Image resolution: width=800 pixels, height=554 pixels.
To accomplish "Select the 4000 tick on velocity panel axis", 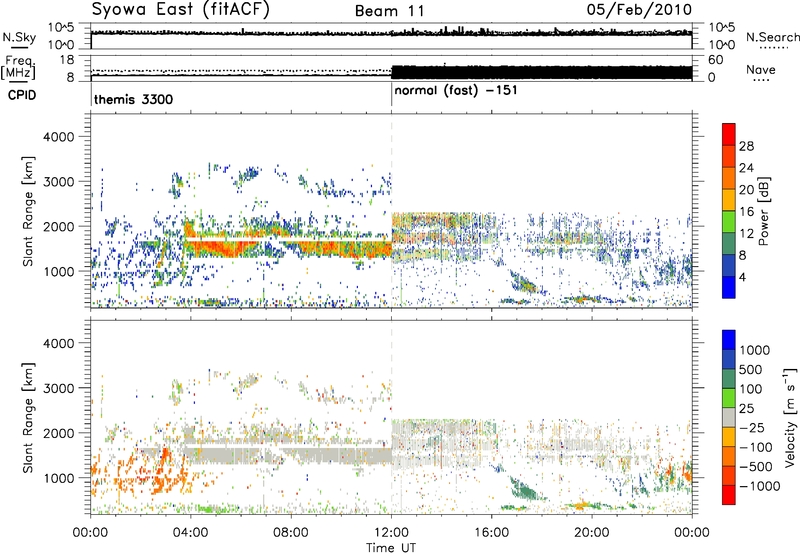I will coord(58,343).
